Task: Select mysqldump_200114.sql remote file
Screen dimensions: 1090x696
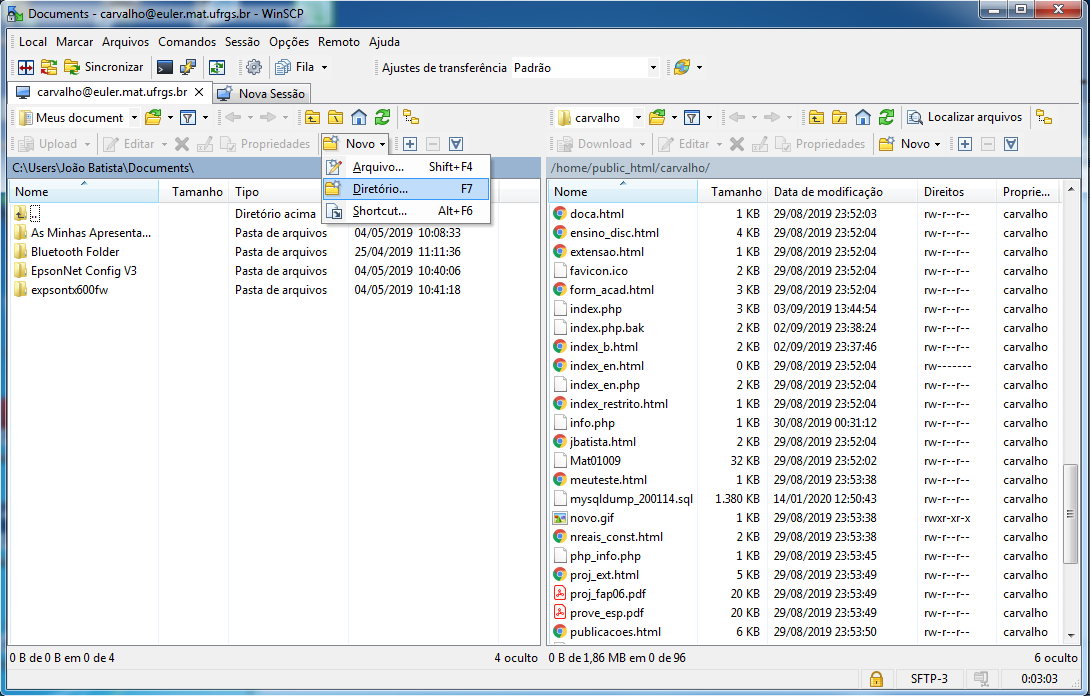Action: pyautogui.click(x=631, y=499)
